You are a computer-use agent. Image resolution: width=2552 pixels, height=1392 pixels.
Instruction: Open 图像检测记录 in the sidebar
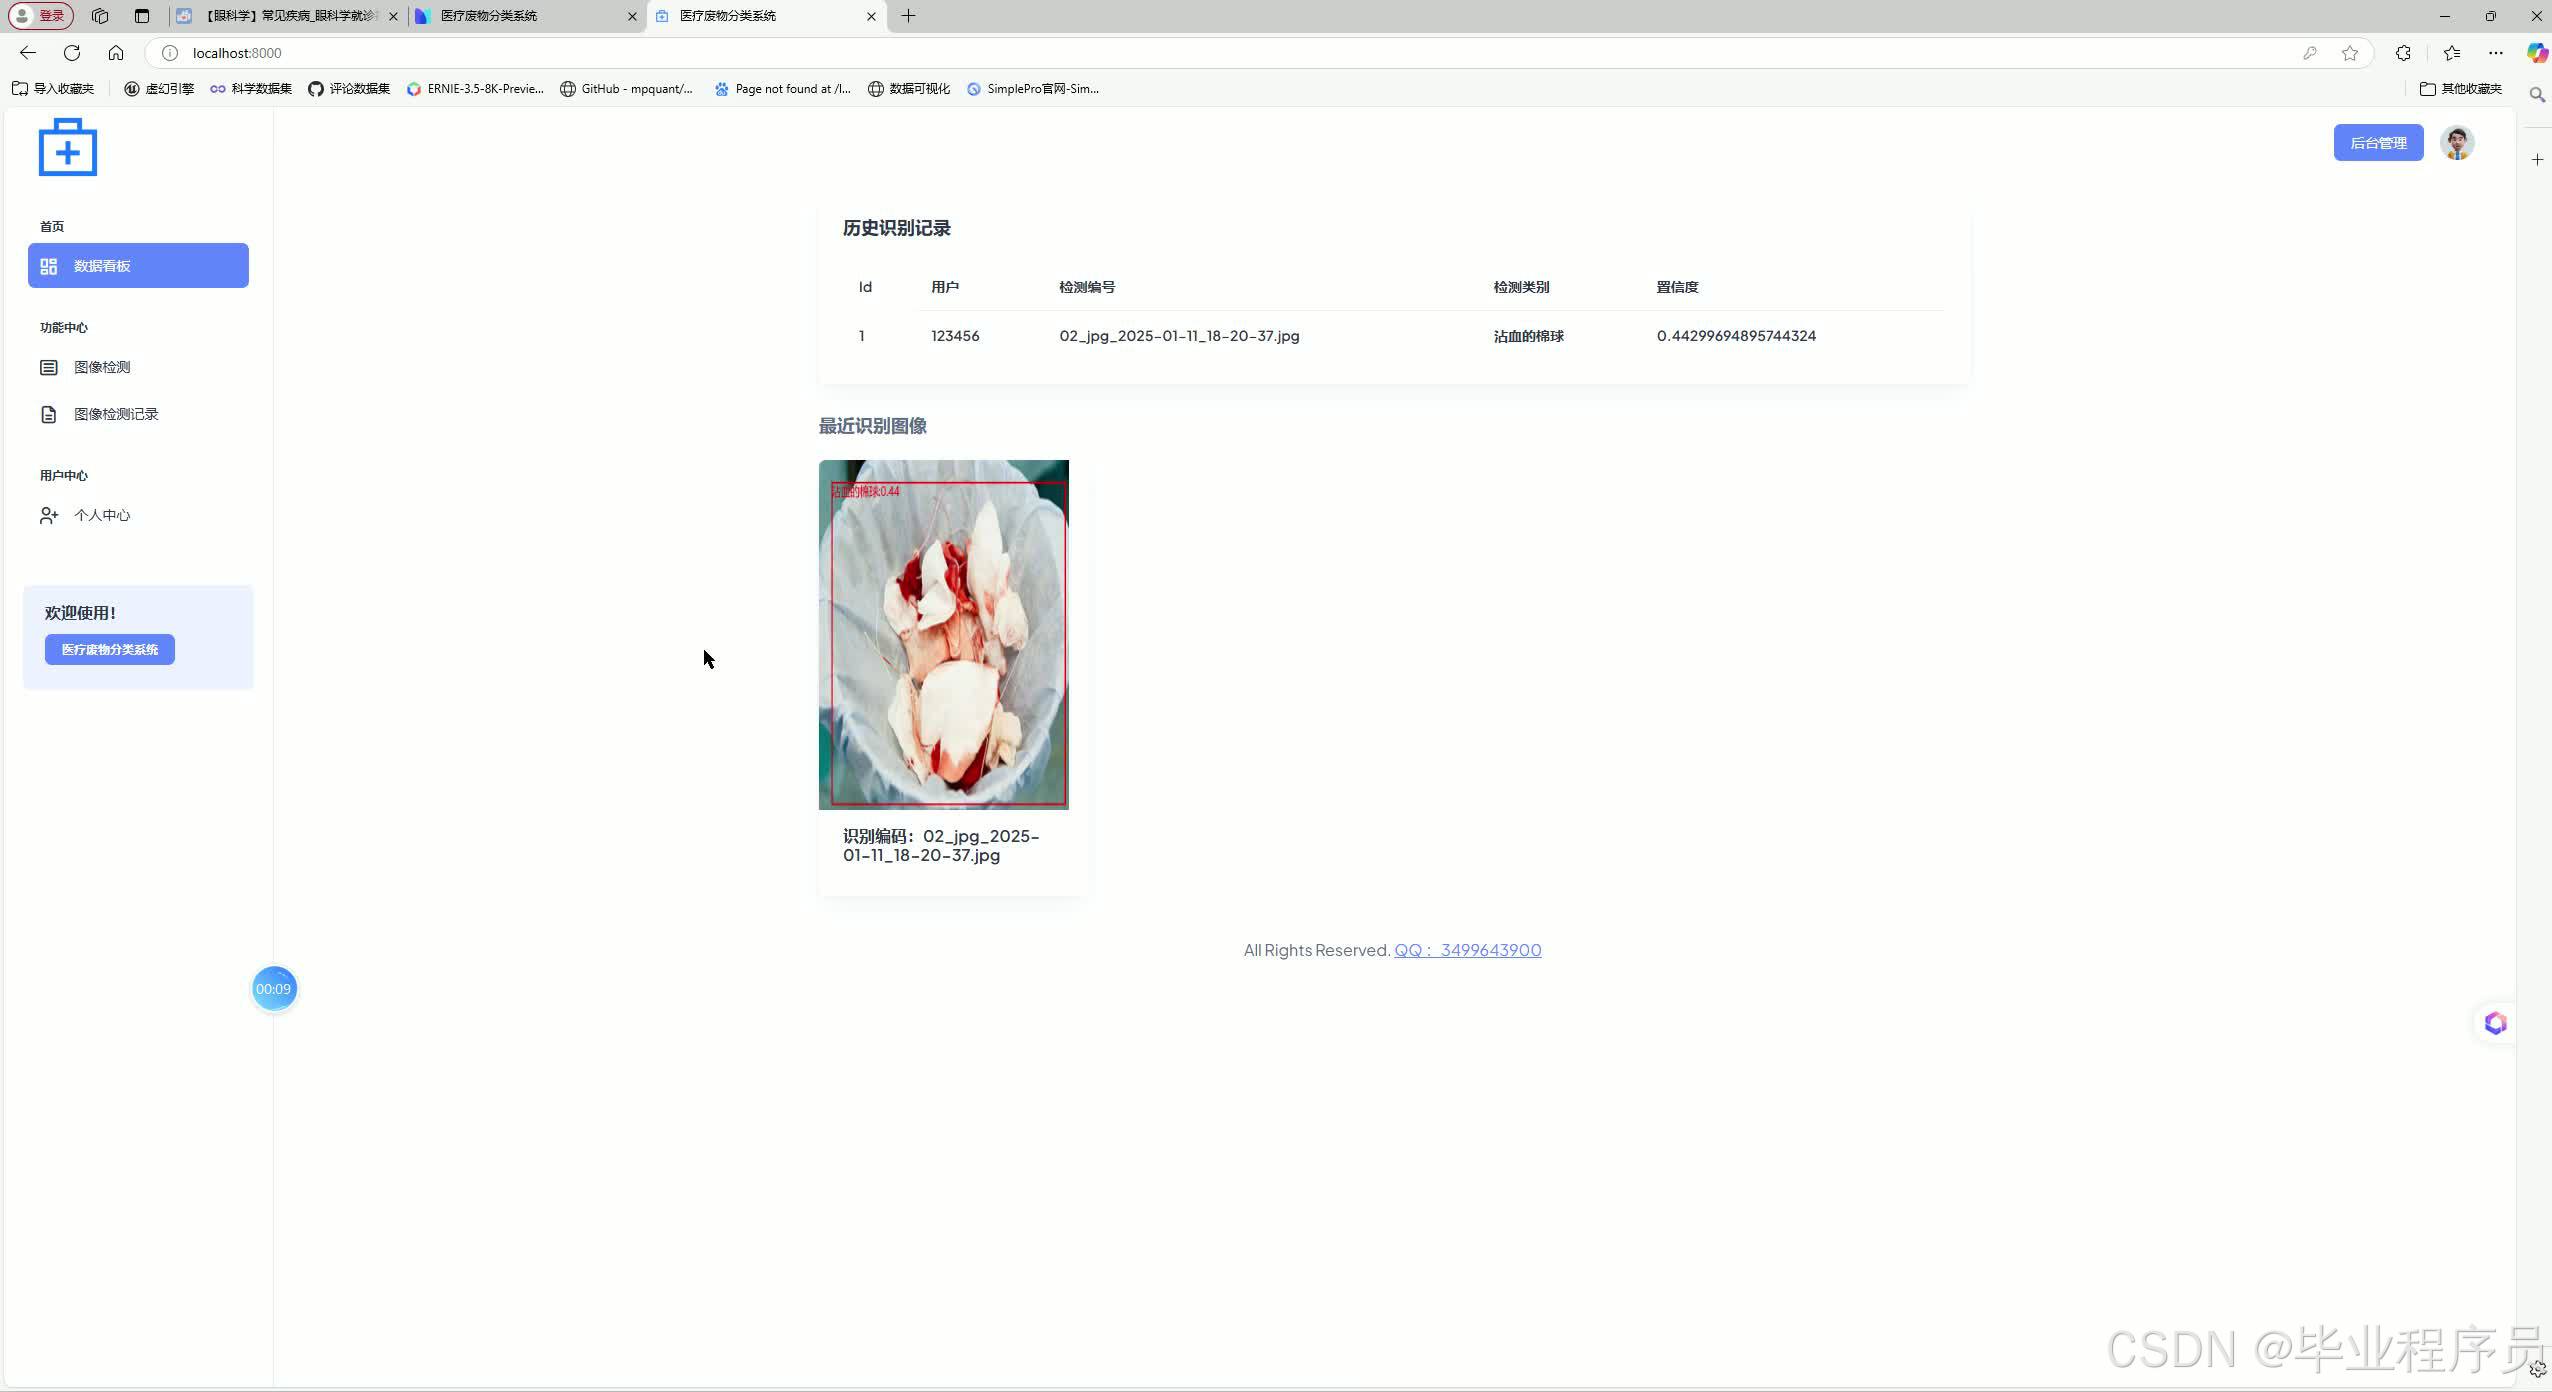pyautogui.click(x=116, y=414)
